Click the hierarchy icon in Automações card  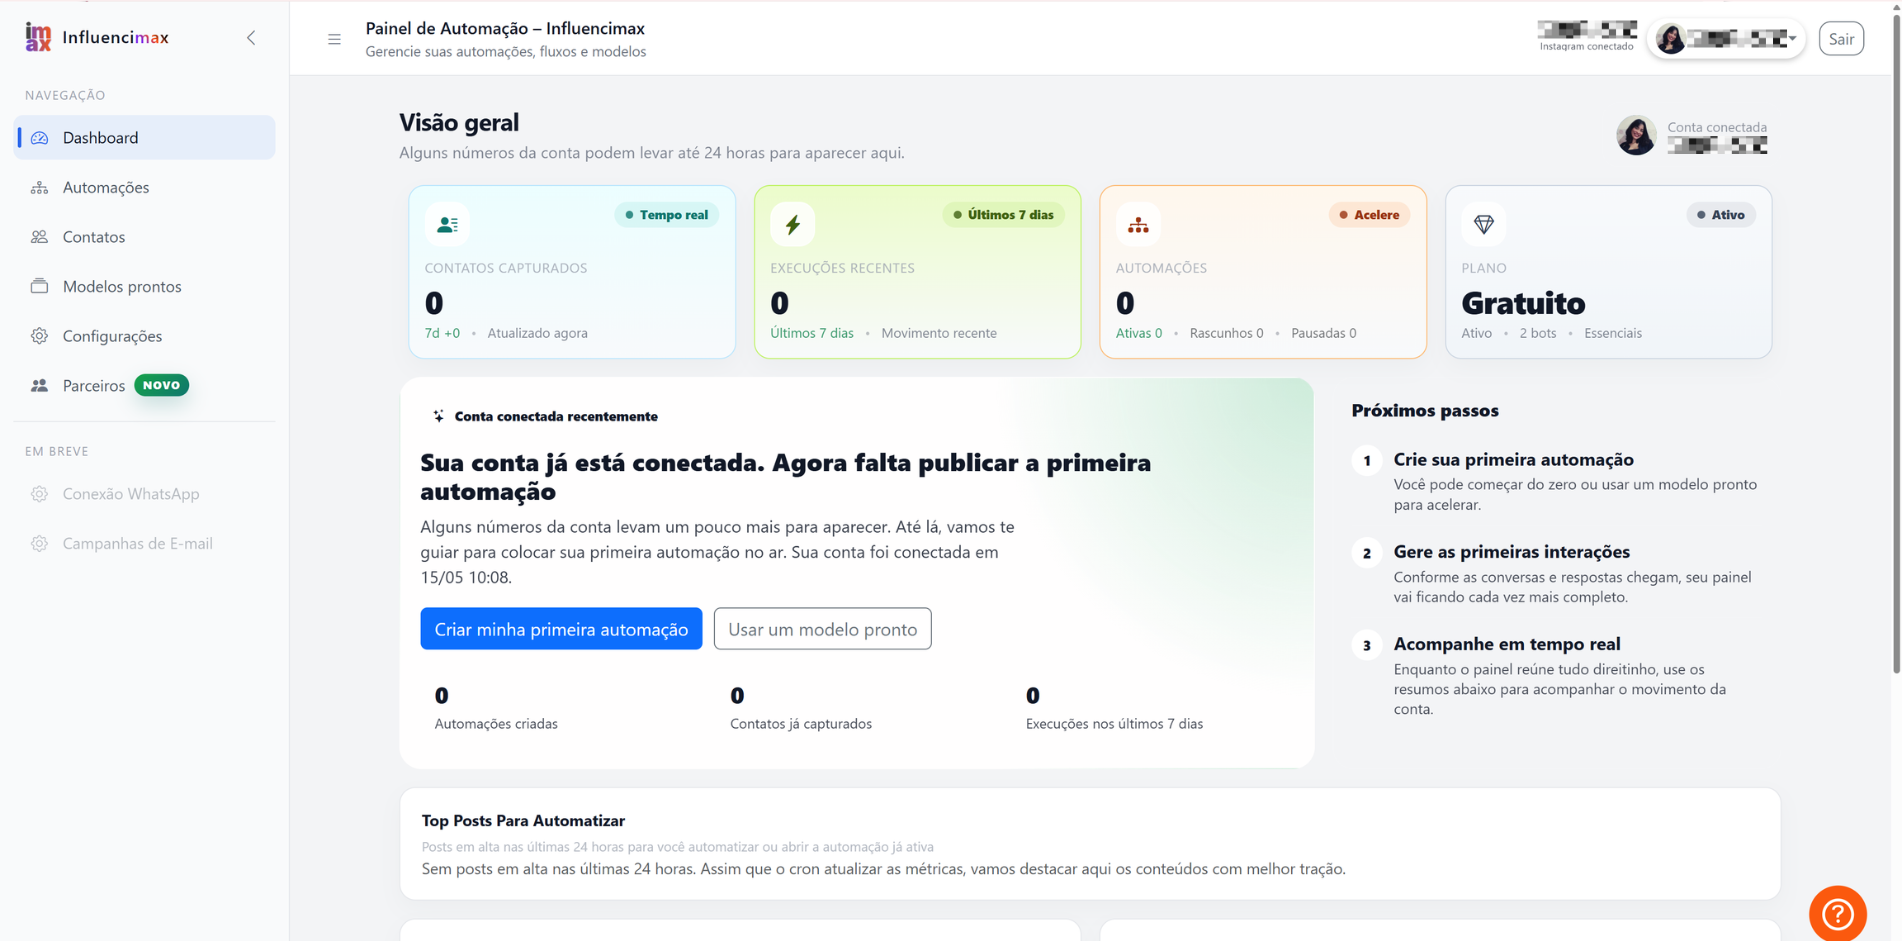click(1138, 224)
